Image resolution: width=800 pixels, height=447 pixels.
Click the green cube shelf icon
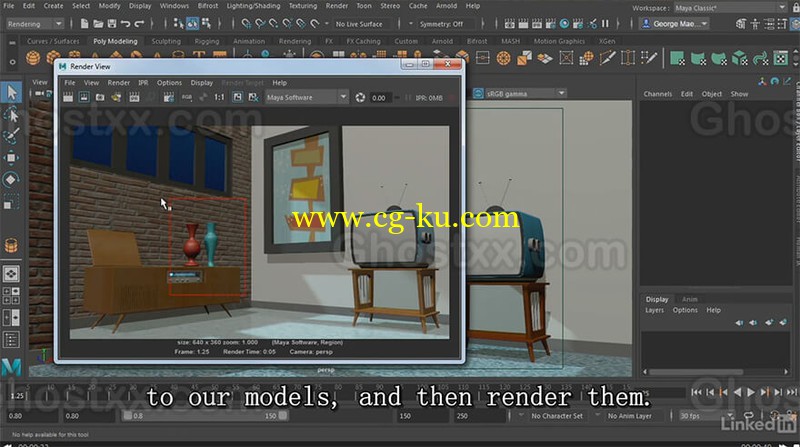click(739, 58)
